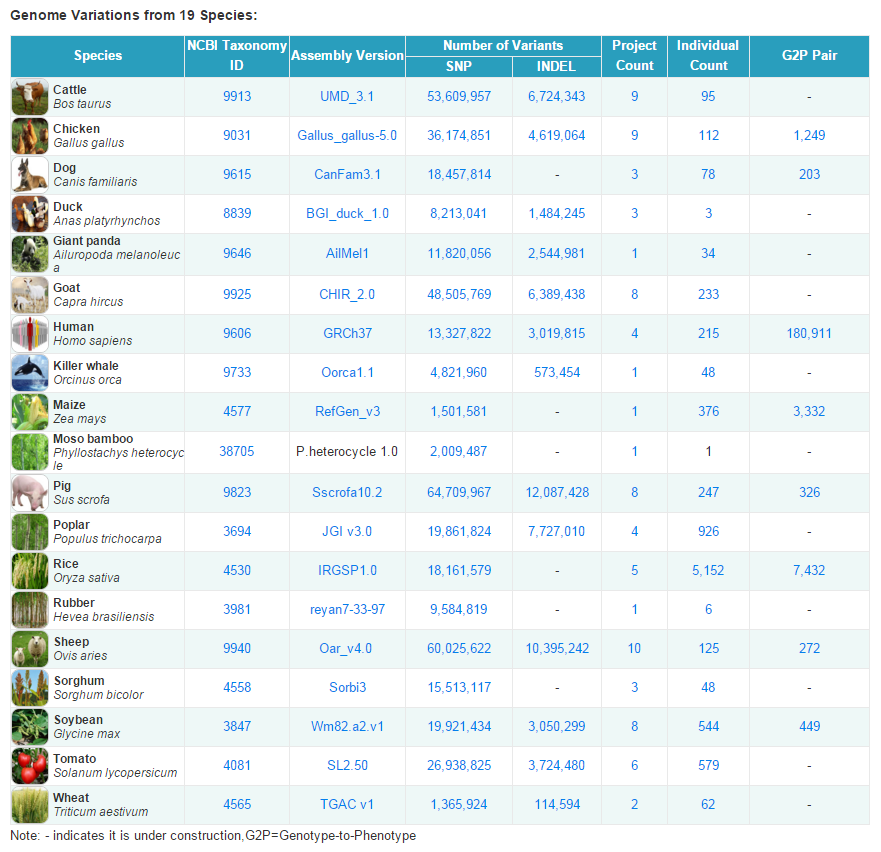Click the Cattle species thumbnail image
This screenshot has width=881, height=852.
[x=30, y=97]
